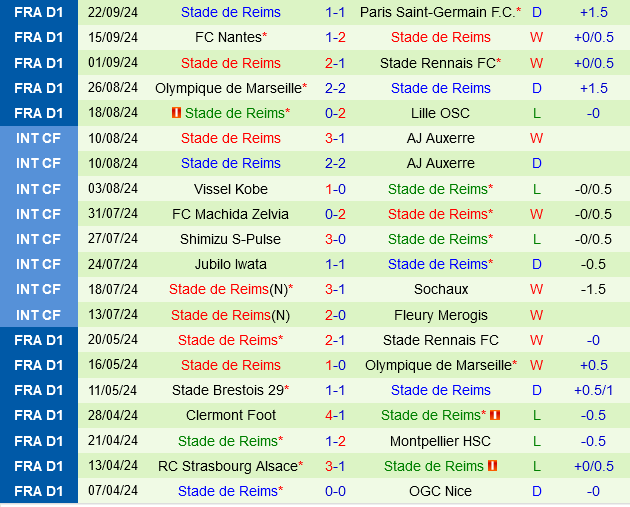630x507 pixels.
Task: Open Vissel Kobe team link
Action: click(230, 188)
